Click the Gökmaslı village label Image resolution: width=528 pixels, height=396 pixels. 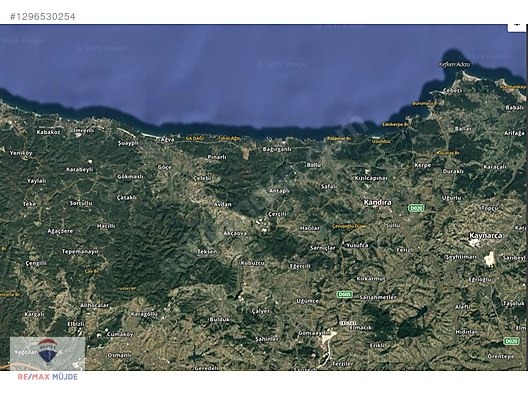[130, 176]
